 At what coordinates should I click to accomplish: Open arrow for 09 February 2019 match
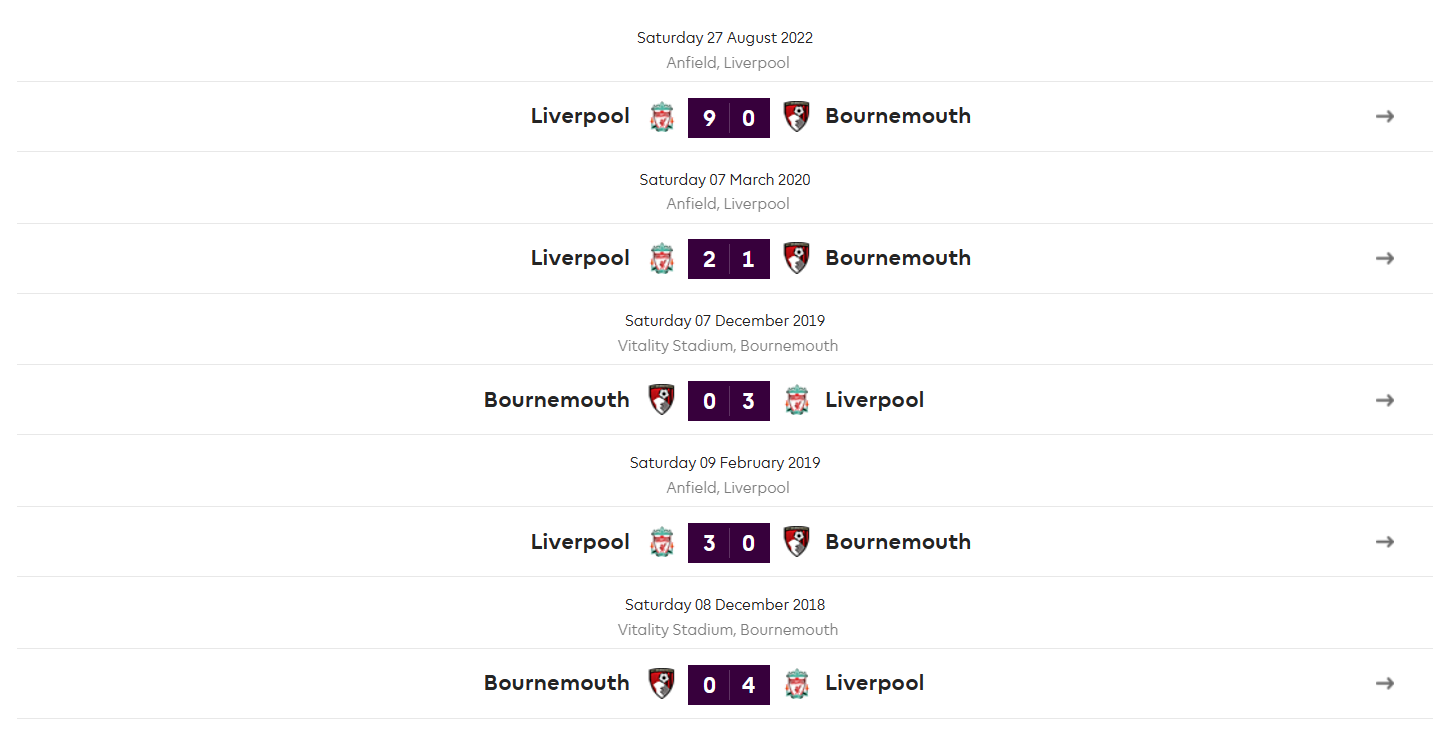point(1385,542)
